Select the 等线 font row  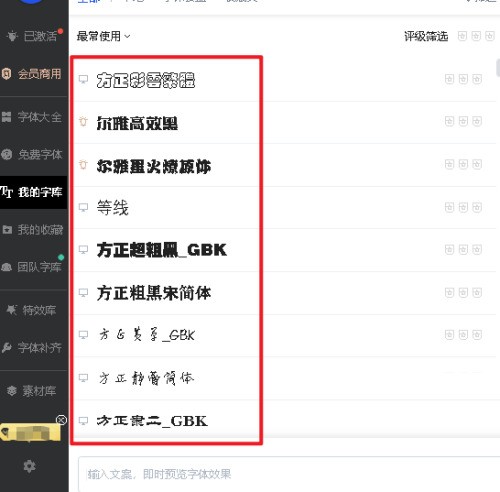coord(284,207)
